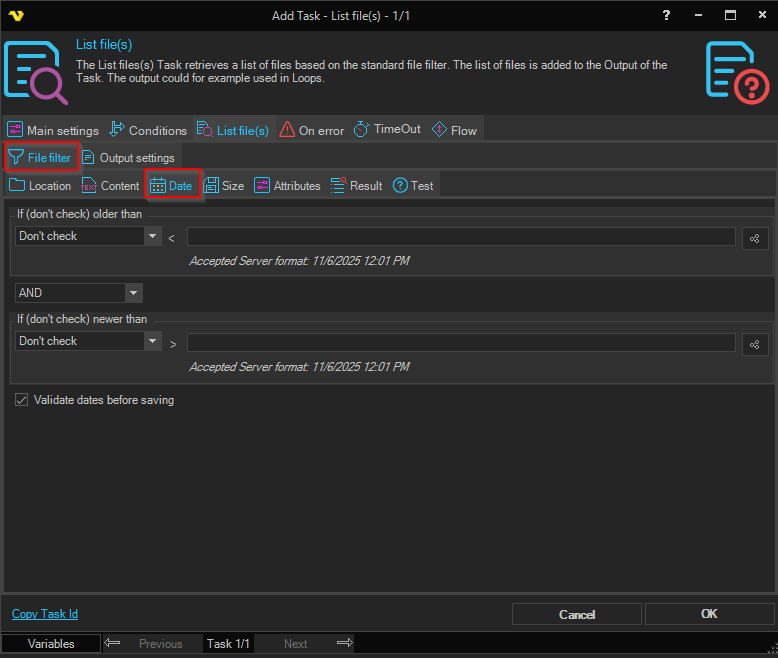
Task: Click the Copy Task Id link
Action: 45,614
